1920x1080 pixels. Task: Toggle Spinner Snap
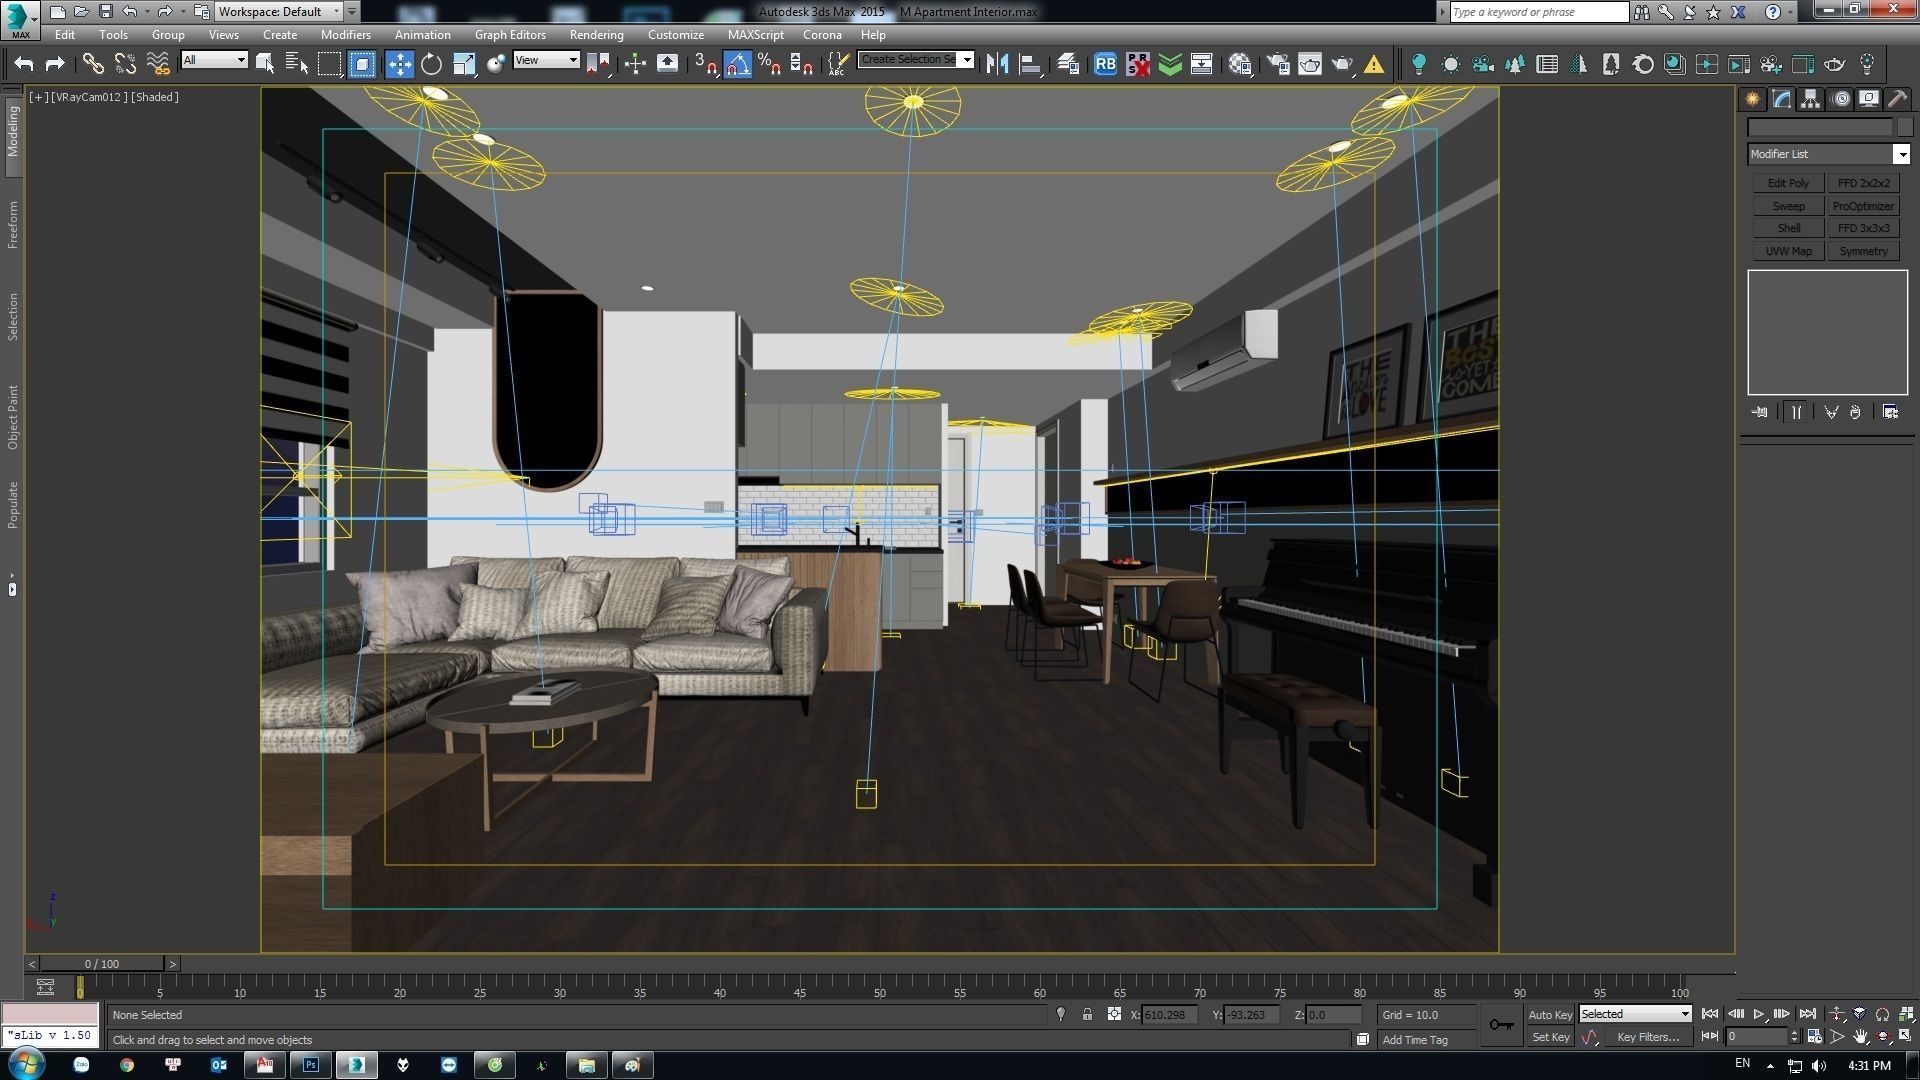click(x=801, y=64)
